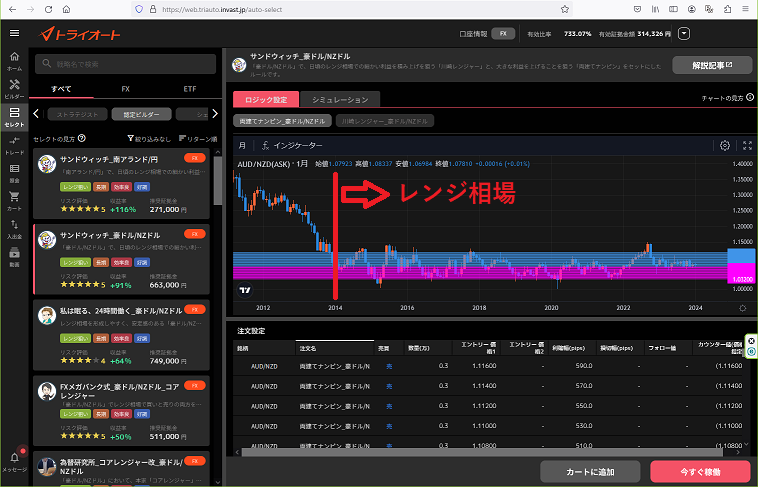Select order row with entry 1.11600
Image resolution: width=759 pixels, height=487 pixels.
(489, 366)
